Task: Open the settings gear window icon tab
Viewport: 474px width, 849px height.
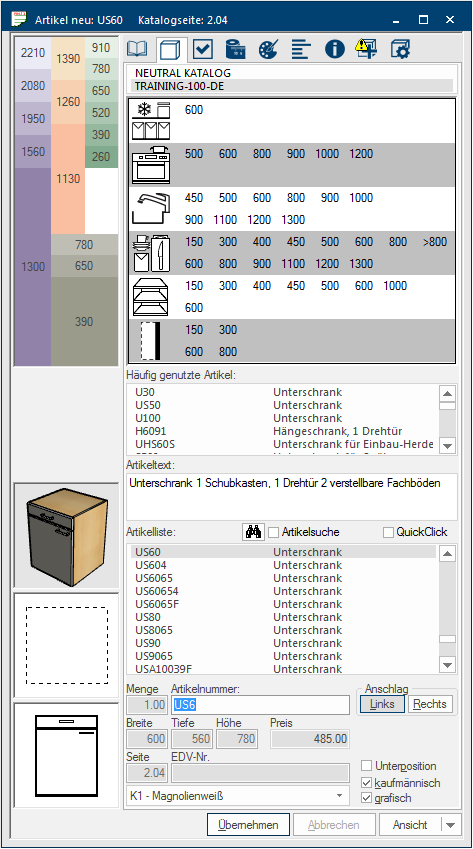Action: pyautogui.click(x=400, y=49)
